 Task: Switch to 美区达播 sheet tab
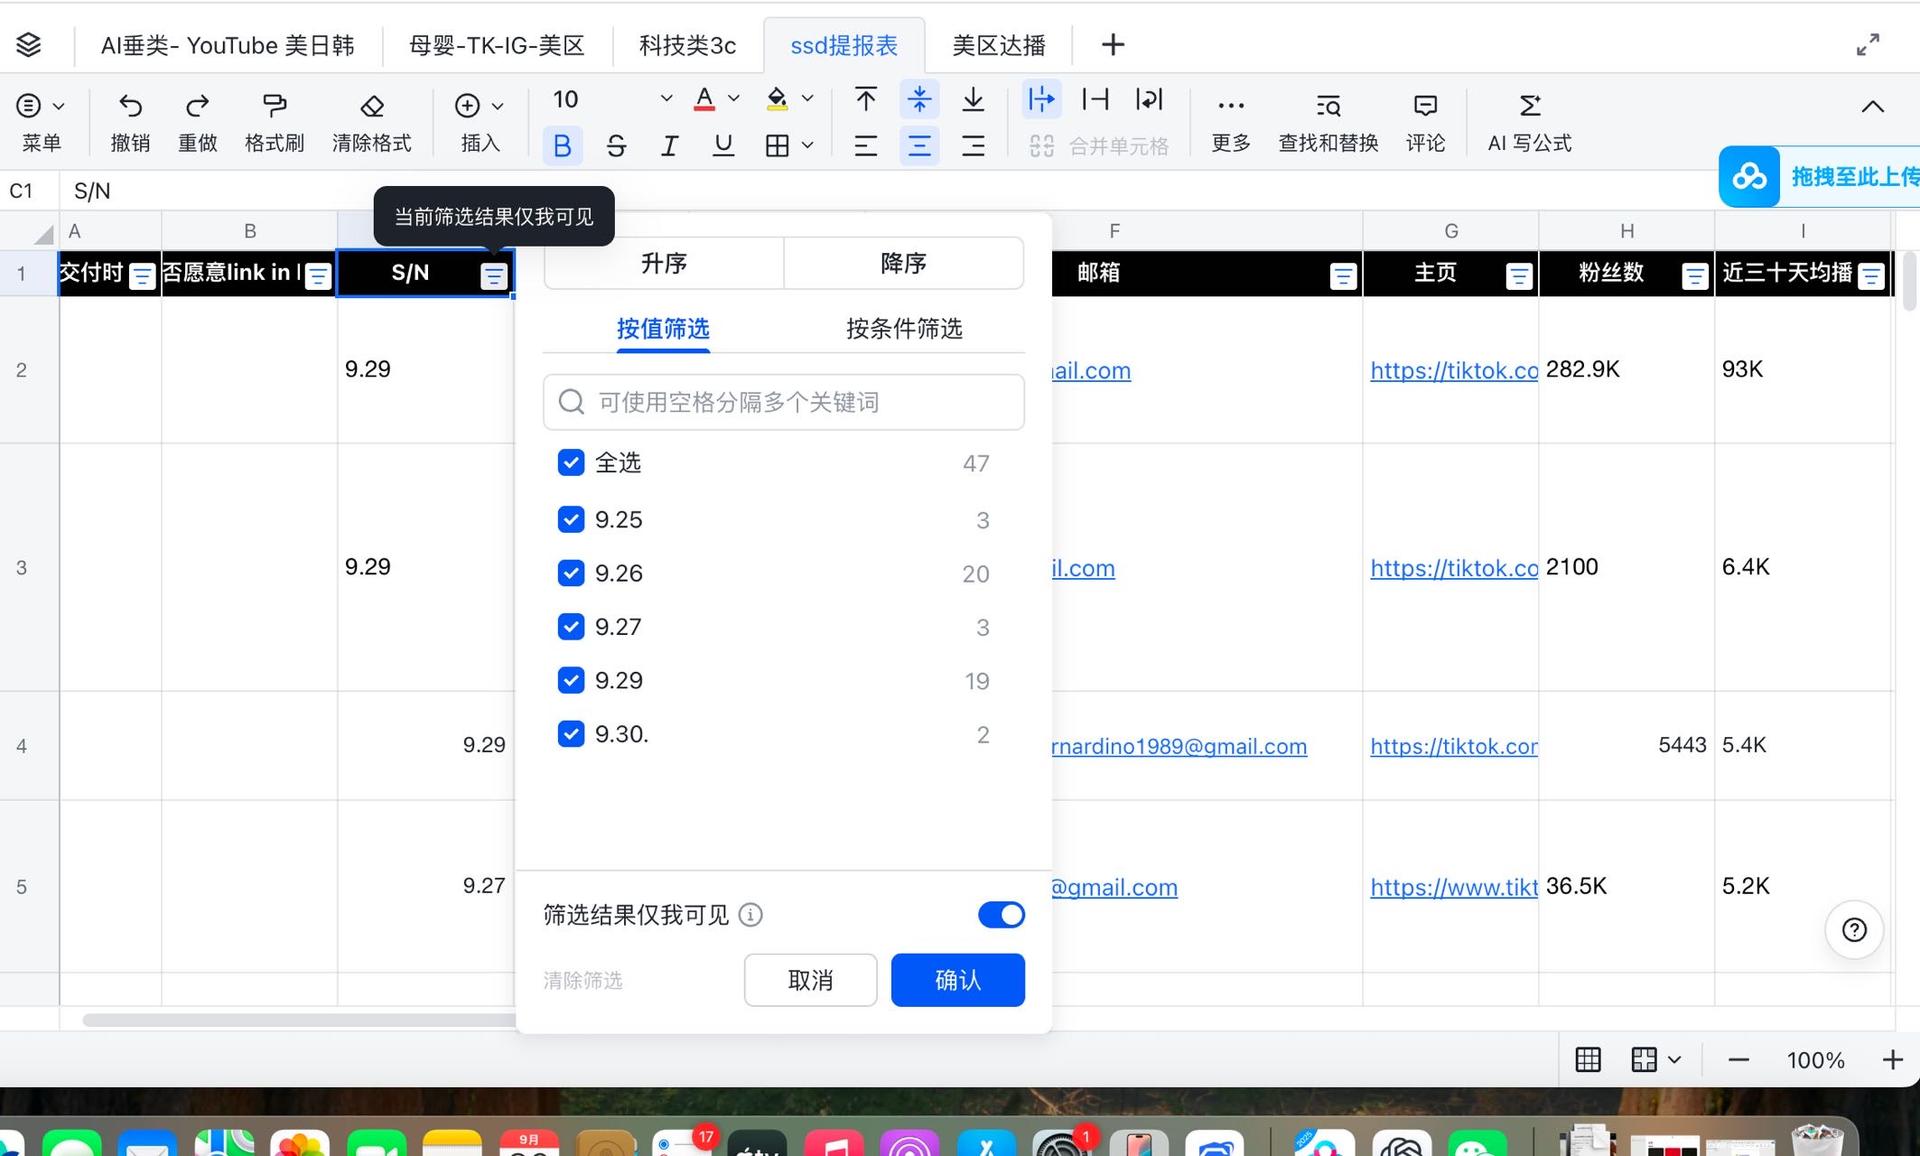point(999,45)
